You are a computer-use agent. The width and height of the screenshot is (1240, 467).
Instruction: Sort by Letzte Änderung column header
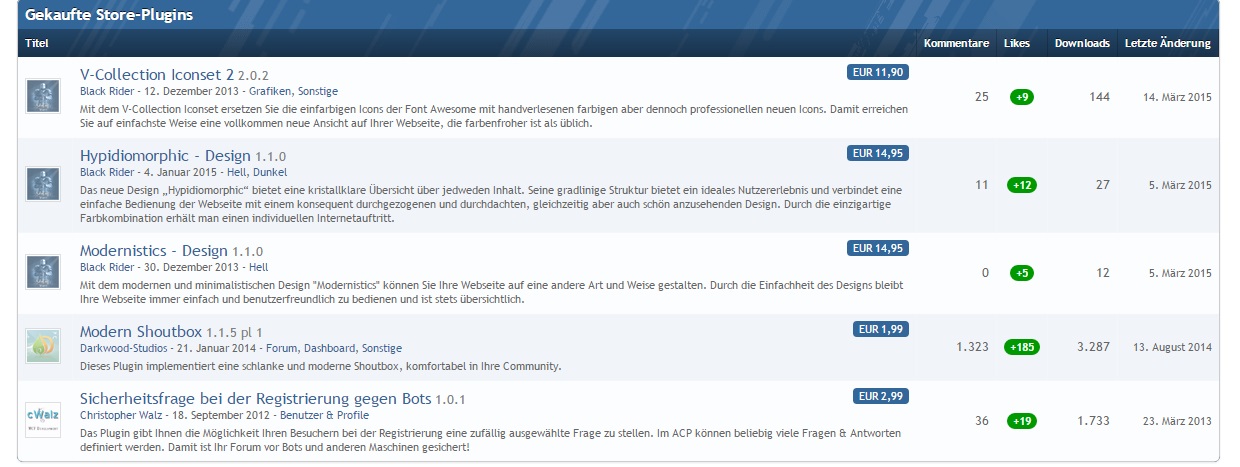pos(1167,43)
